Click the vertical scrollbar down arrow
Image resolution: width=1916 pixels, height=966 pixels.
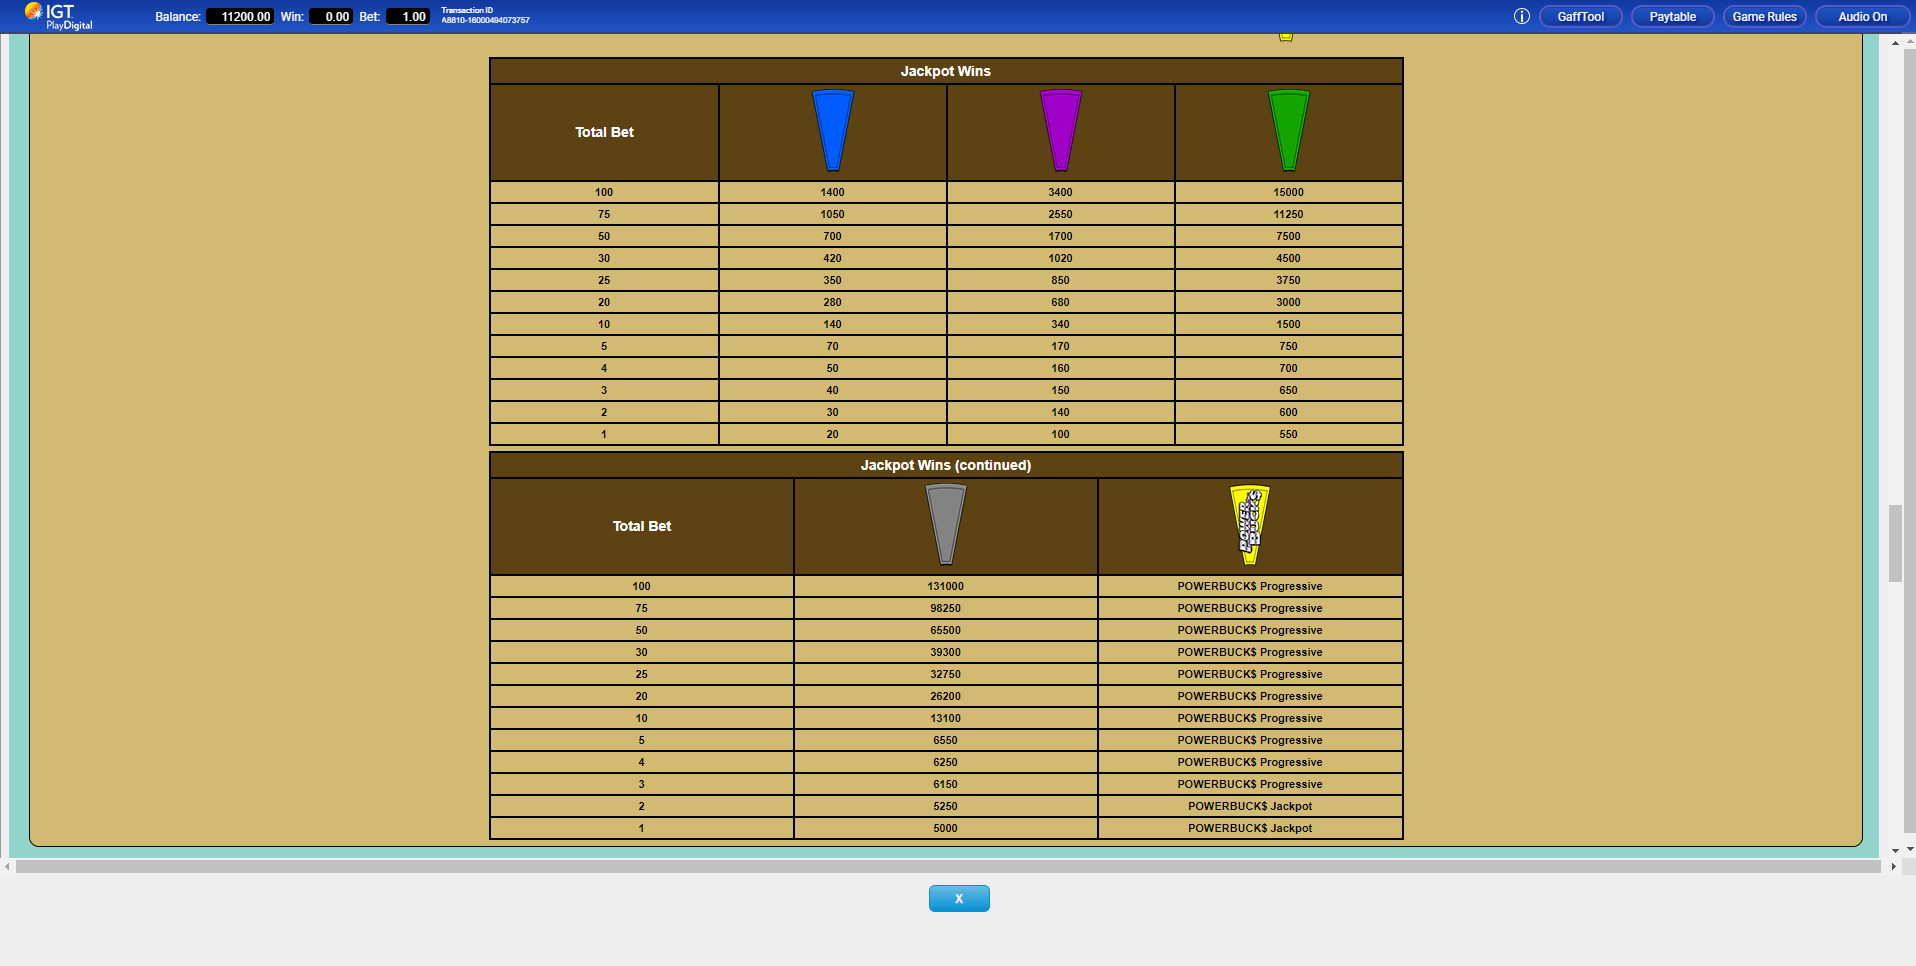tap(1895, 850)
